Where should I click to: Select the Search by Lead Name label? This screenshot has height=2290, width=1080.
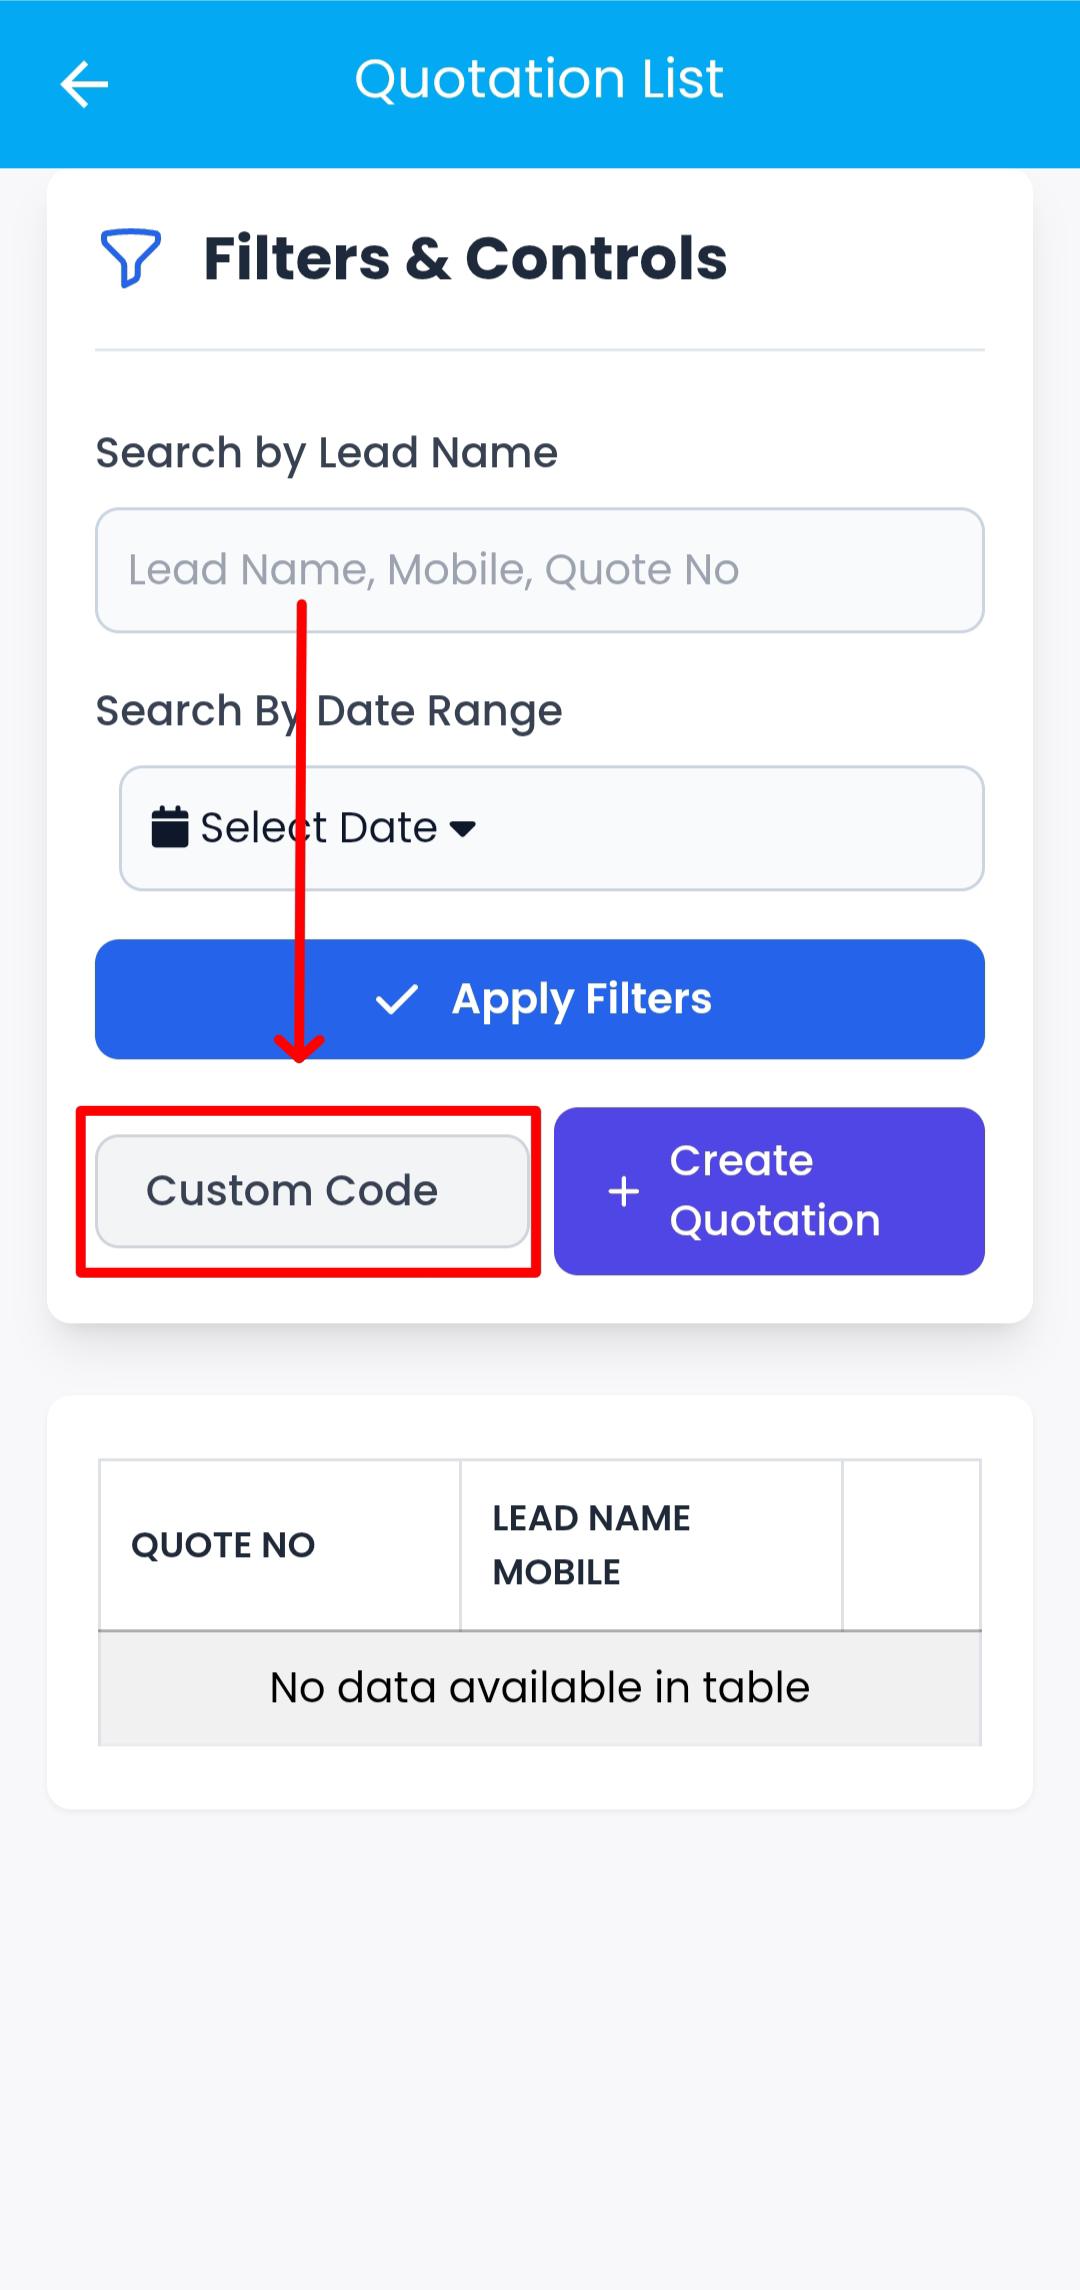tap(326, 452)
